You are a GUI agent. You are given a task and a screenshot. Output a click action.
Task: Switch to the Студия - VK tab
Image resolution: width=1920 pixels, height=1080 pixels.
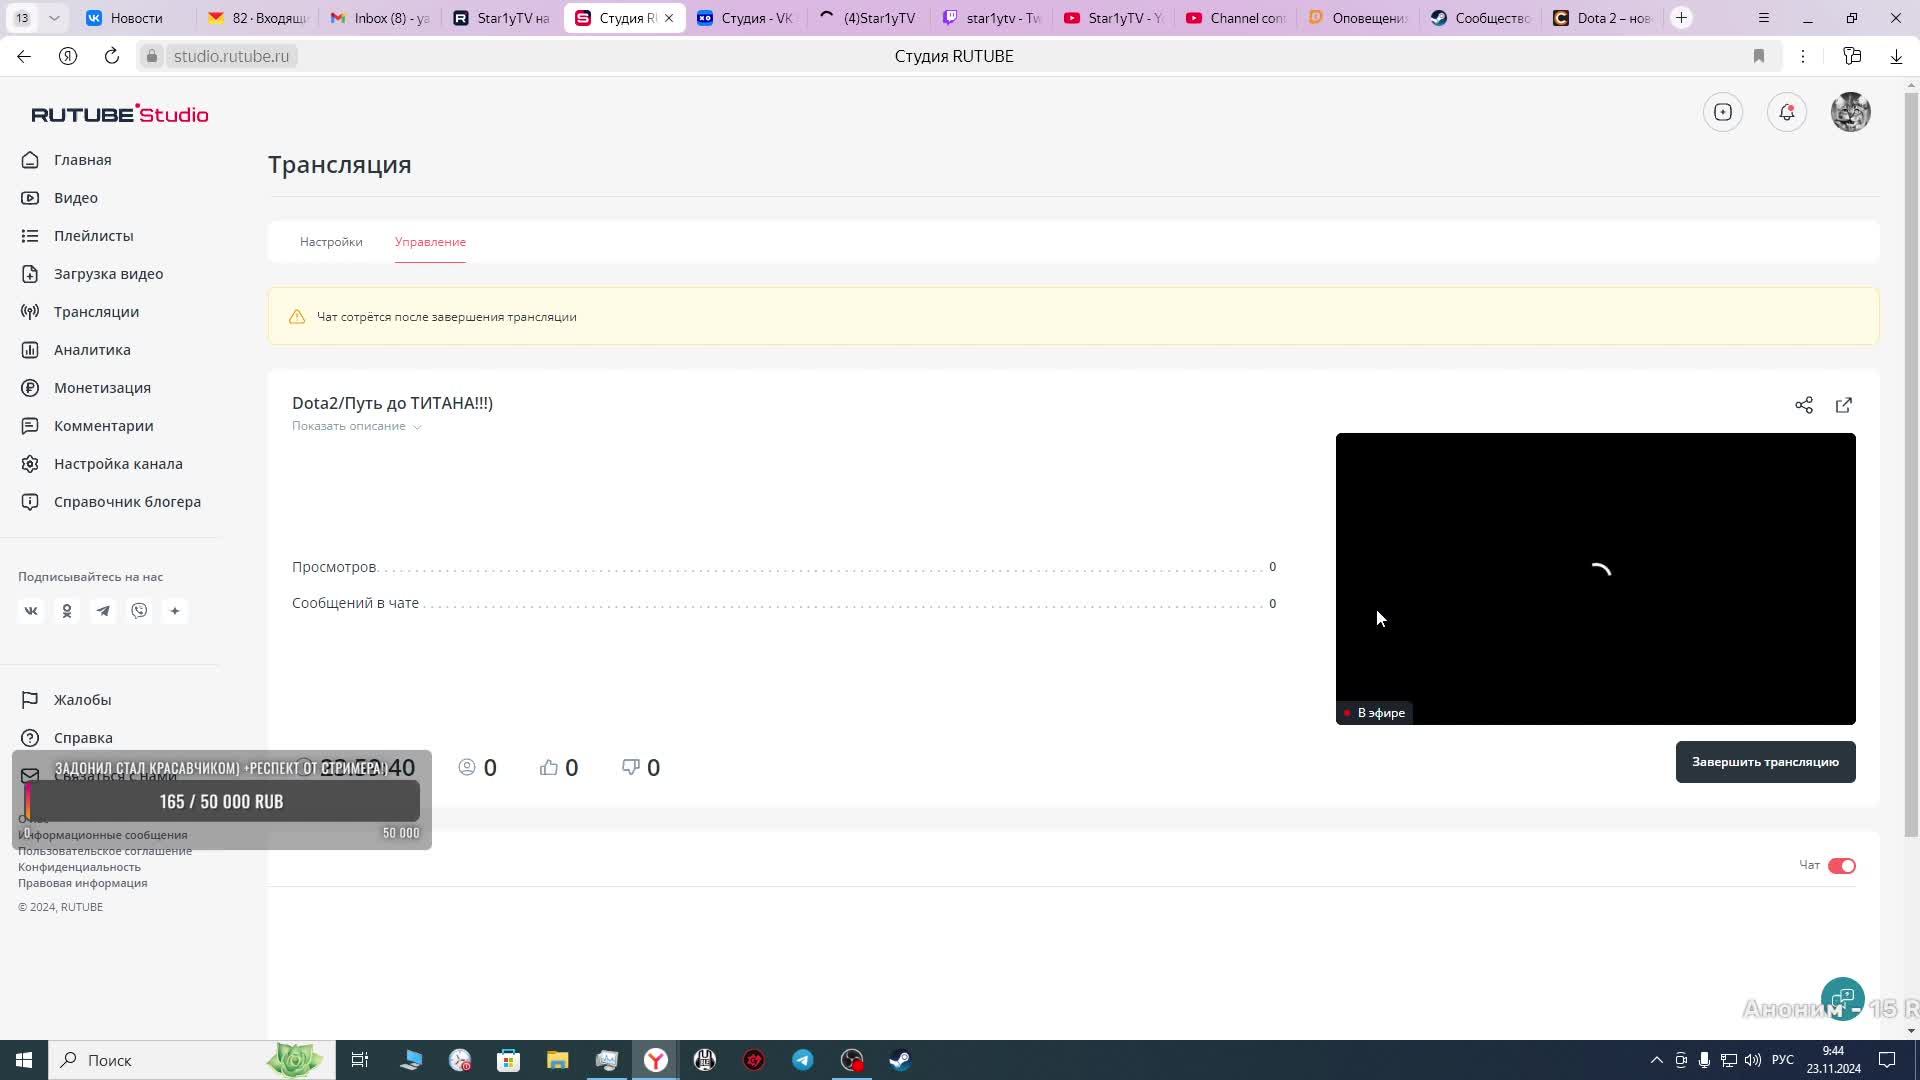tap(746, 18)
